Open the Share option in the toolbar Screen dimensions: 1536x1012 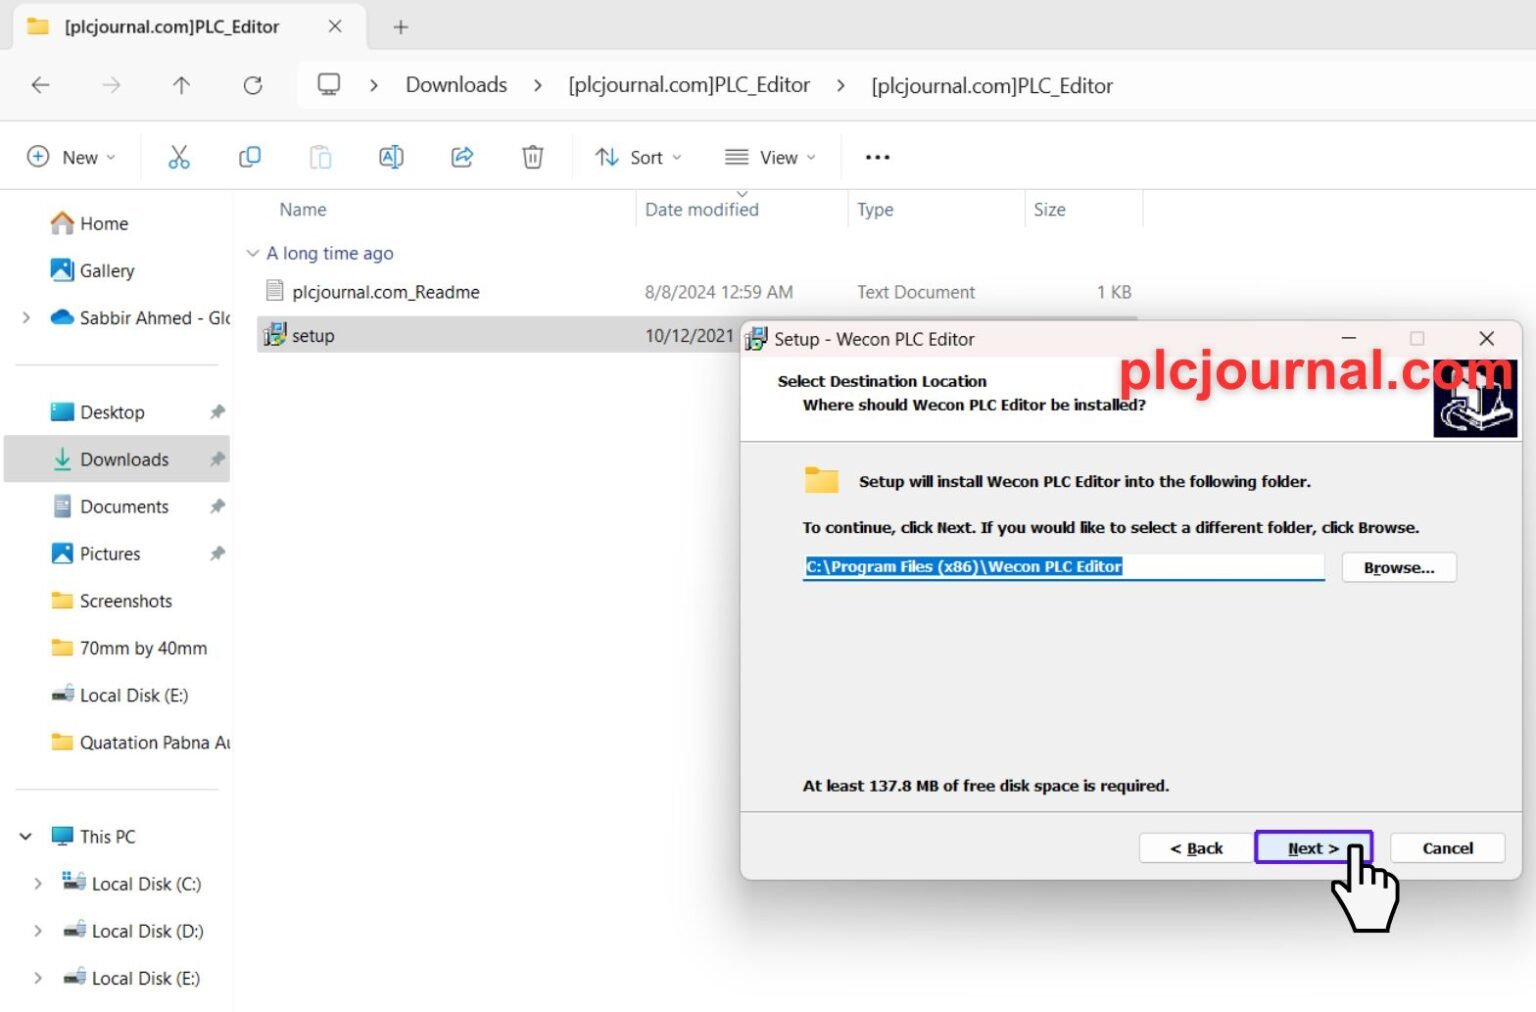(x=462, y=156)
